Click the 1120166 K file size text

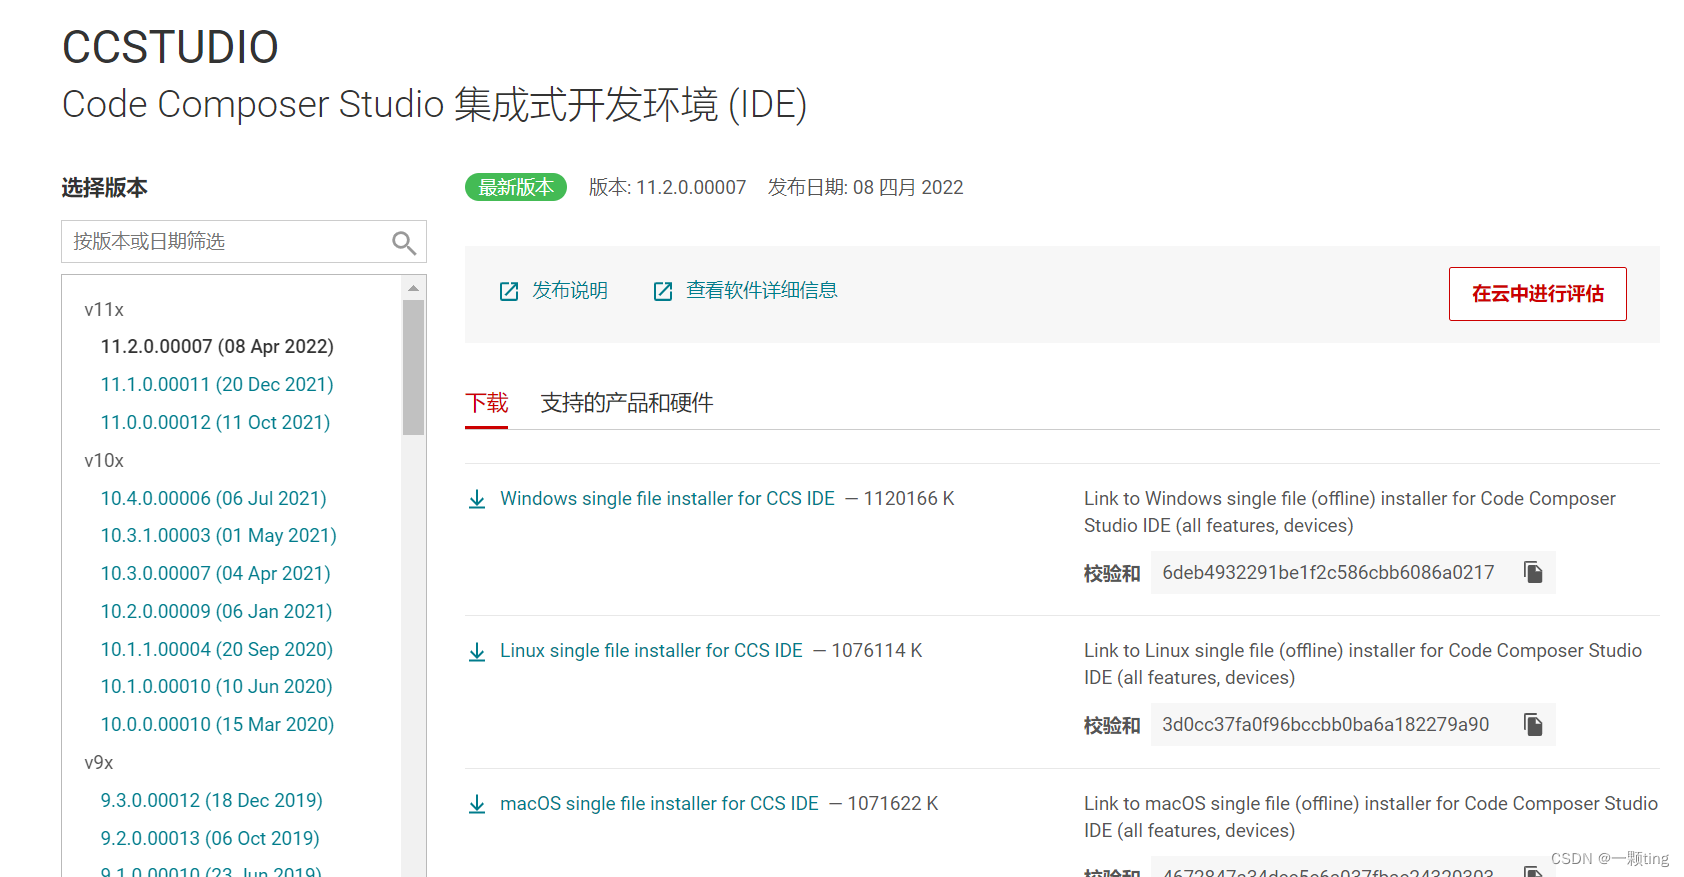(909, 498)
